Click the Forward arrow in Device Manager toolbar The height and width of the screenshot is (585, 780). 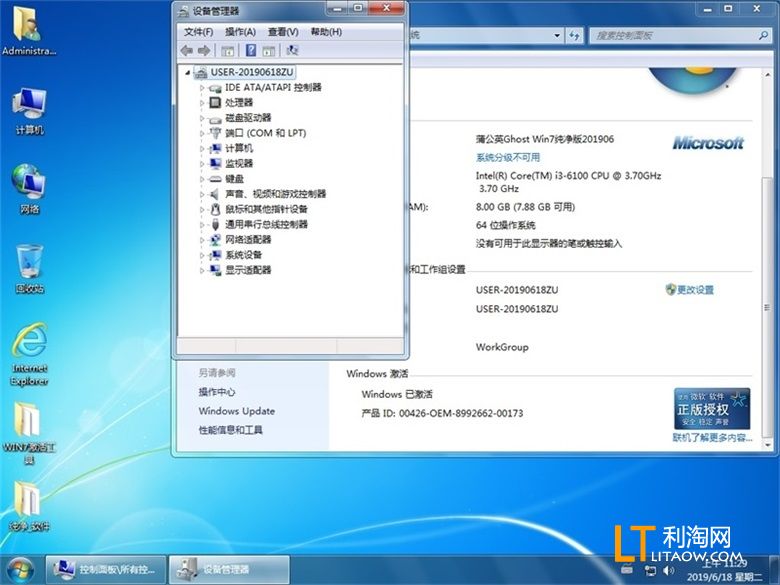pyautogui.click(x=204, y=50)
